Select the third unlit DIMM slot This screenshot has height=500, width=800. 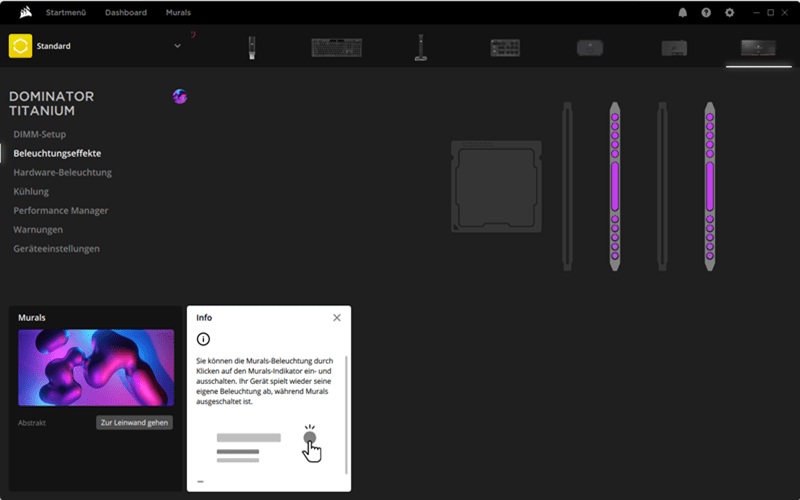click(x=662, y=186)
